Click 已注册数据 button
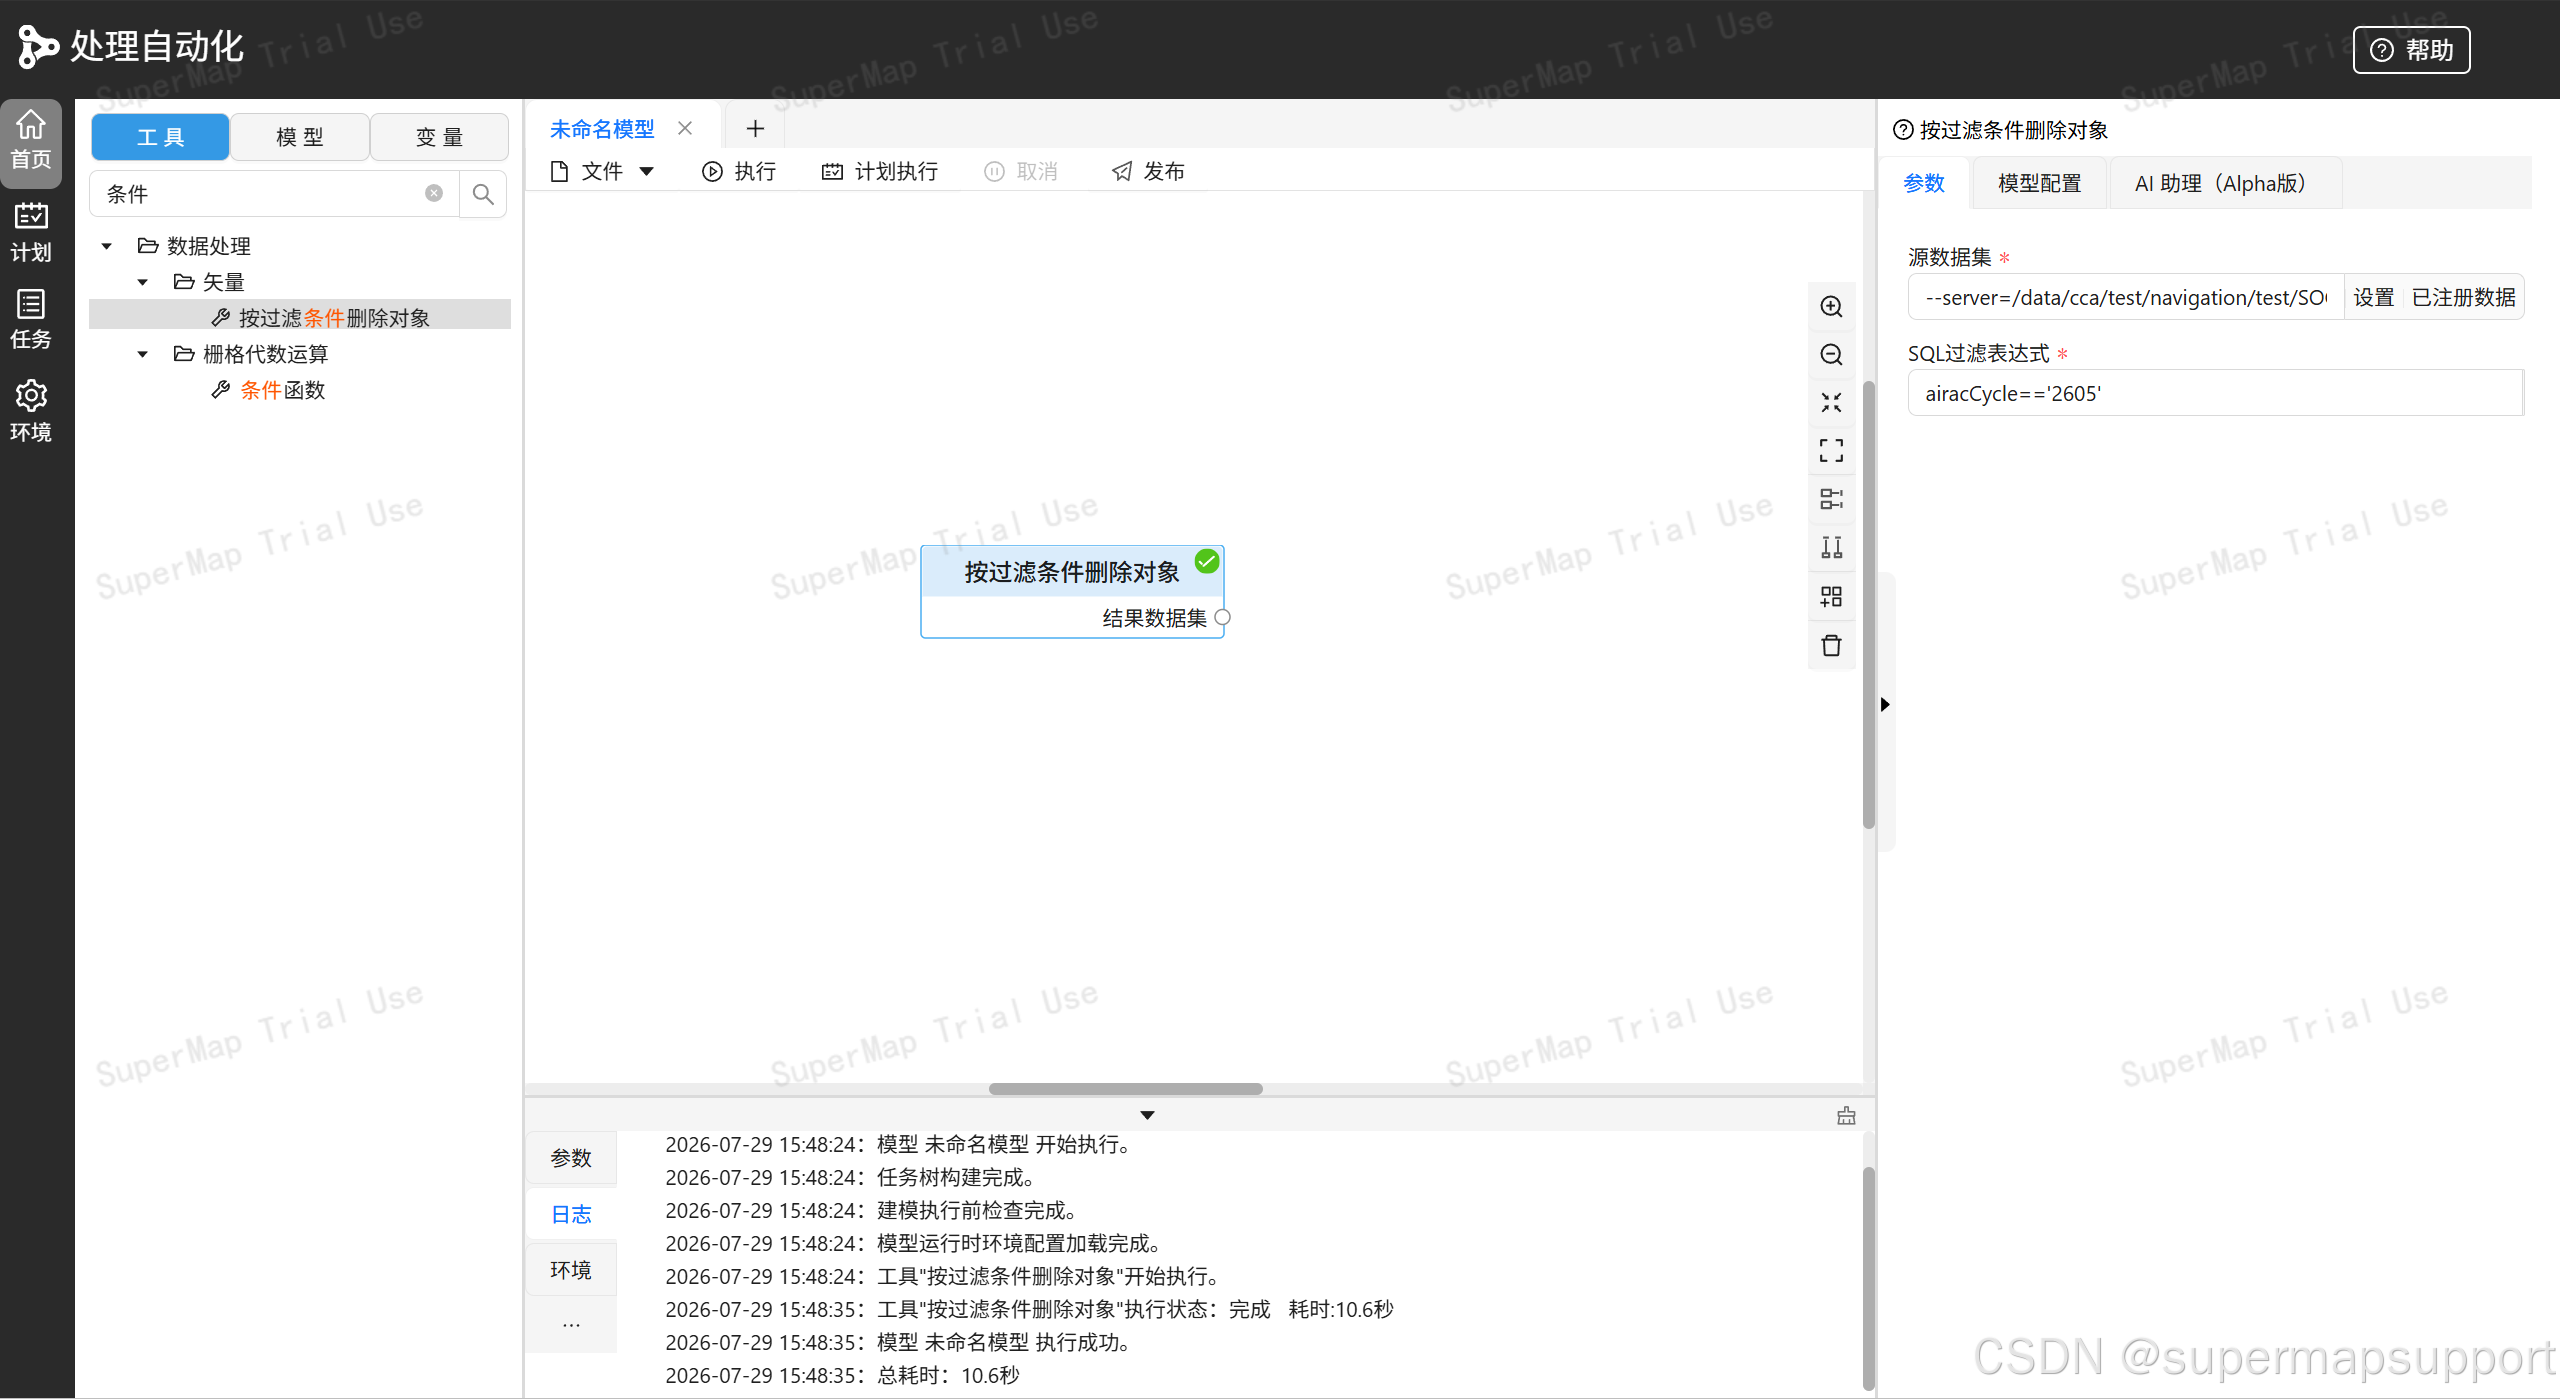 pyautogui.click(x=2463, y=298)
